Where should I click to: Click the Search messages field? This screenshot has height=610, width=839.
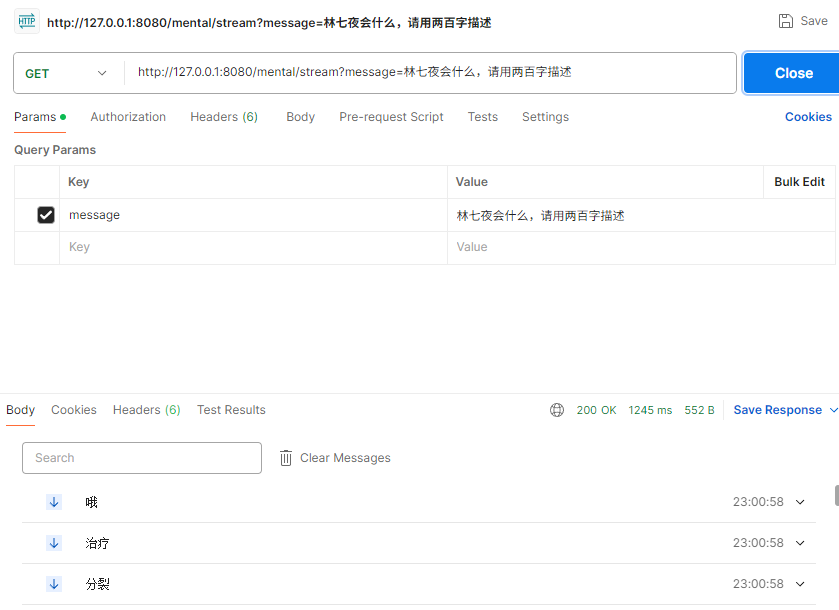[142, 458]
